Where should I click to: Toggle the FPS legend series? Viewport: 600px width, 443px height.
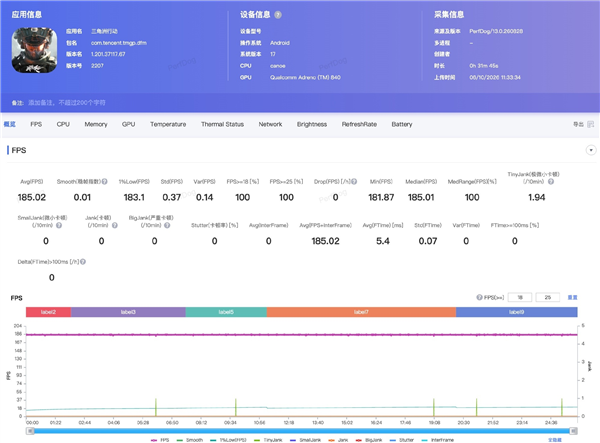pos(160,440)
